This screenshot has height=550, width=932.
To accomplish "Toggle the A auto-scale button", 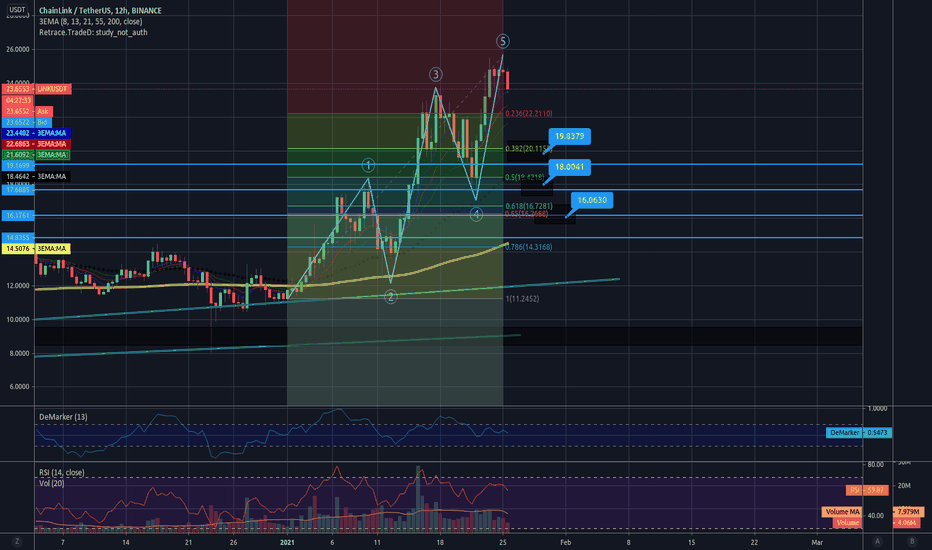I will [877, 541].
